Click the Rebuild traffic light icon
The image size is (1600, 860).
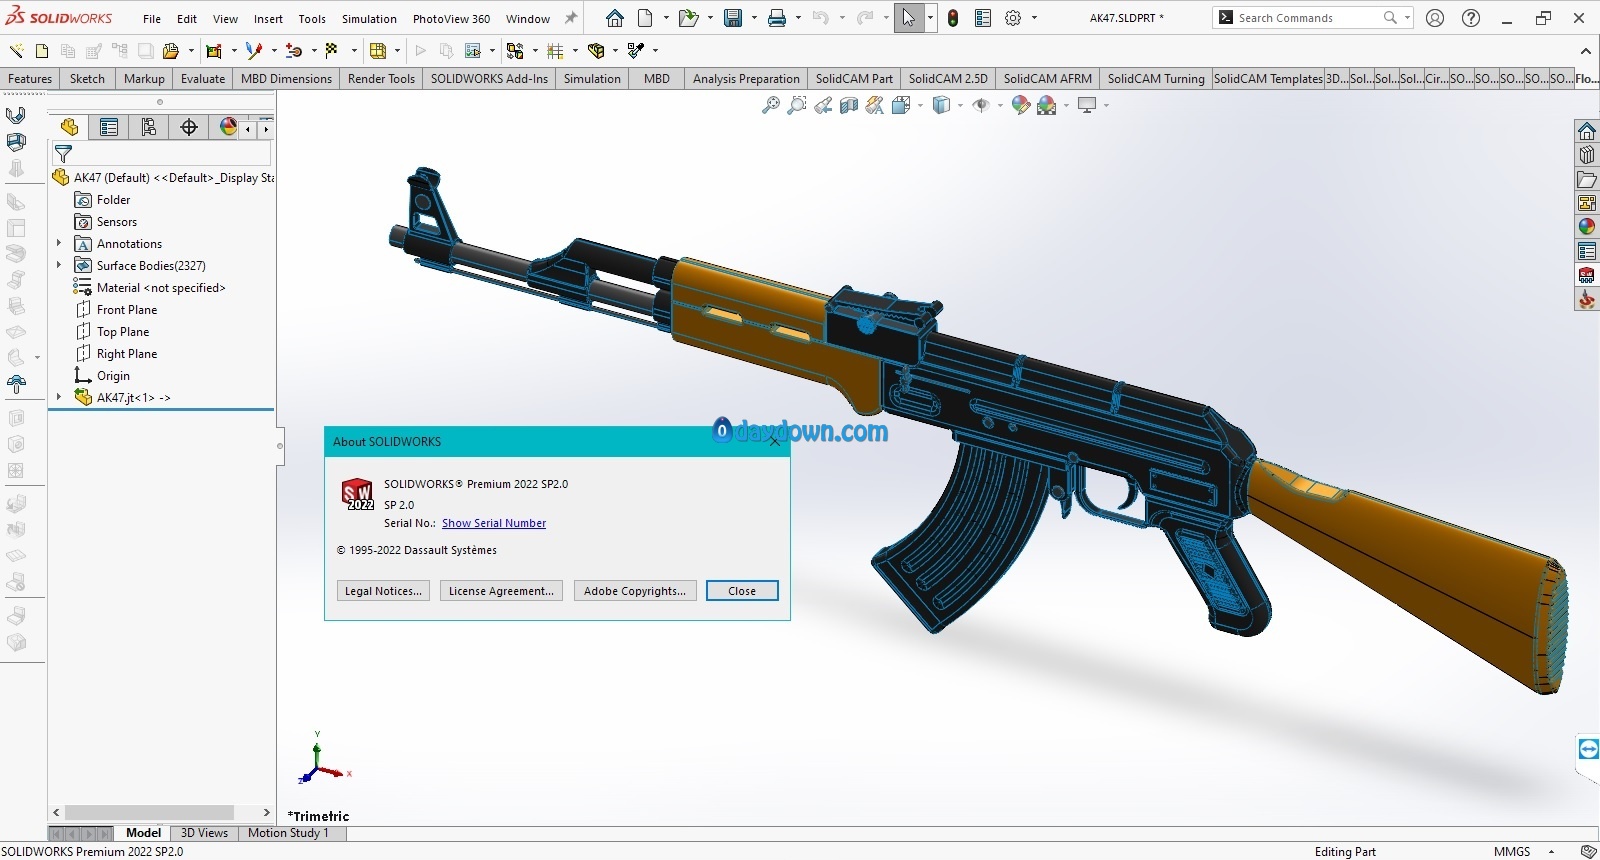click(953, 18)
